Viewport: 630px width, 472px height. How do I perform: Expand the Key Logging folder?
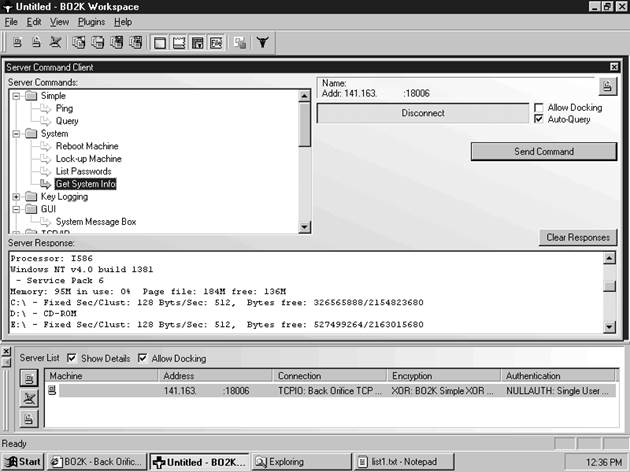pos(16,197)
